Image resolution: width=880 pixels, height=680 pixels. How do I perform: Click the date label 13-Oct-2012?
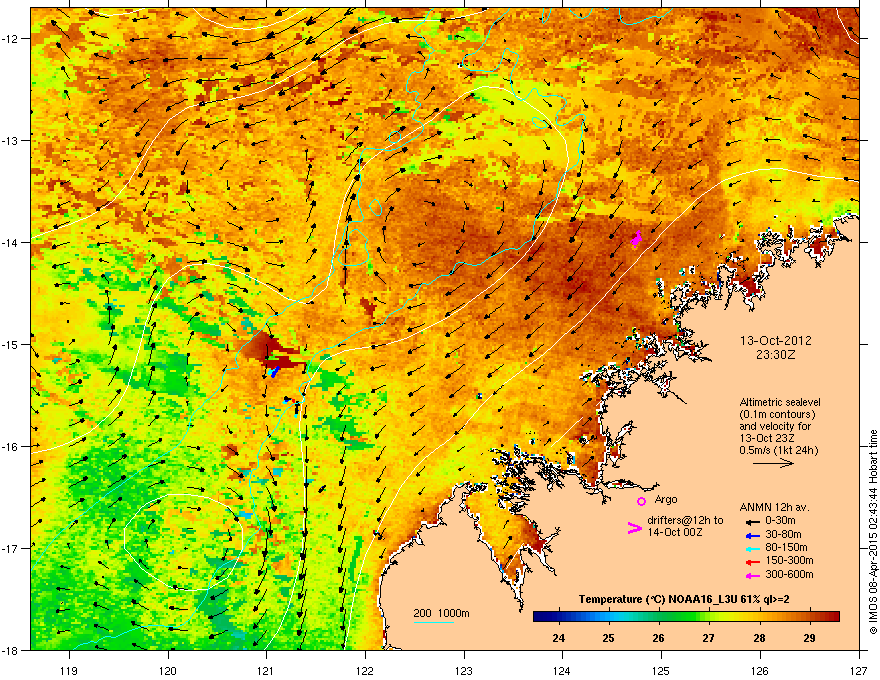(x=776, y=341)
